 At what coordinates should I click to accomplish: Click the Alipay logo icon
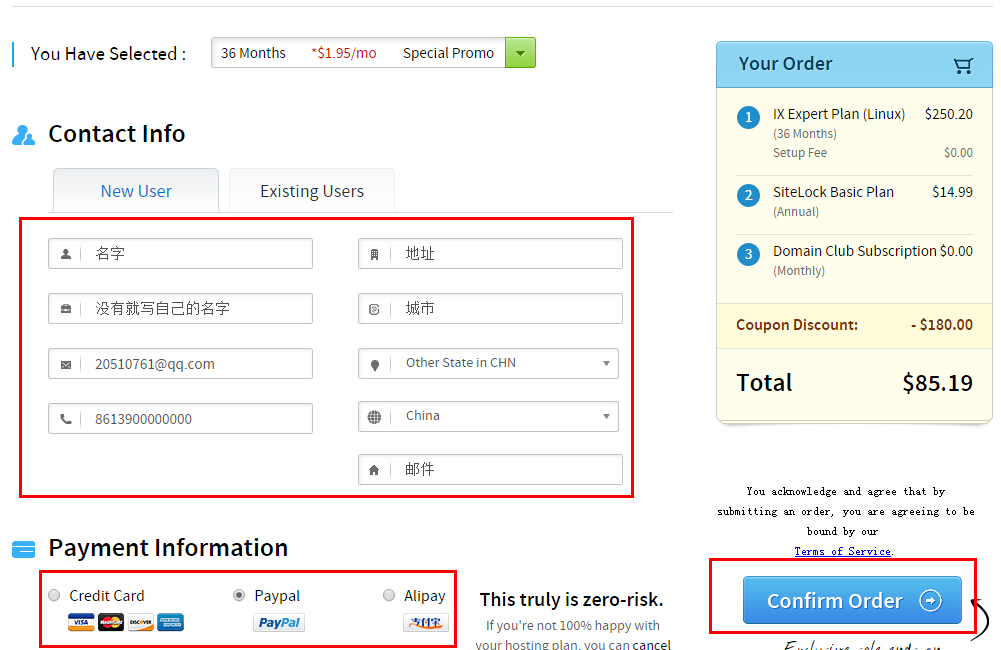point(425,623)
